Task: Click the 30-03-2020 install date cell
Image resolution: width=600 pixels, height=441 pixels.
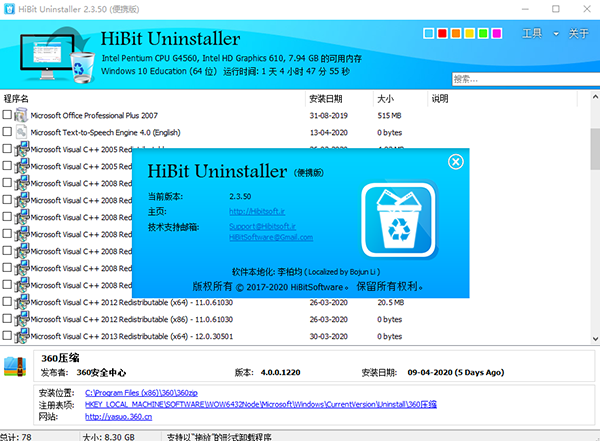Action: [329, 336]
